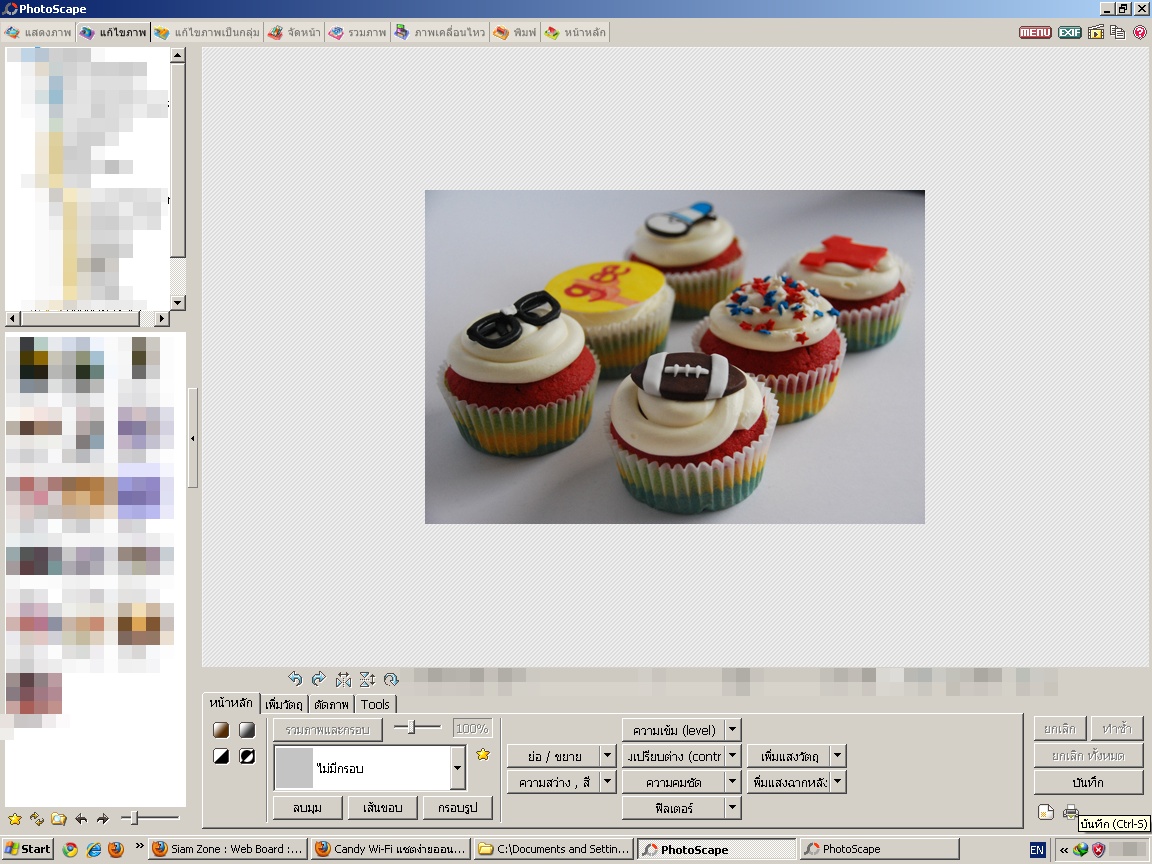This screenshot has height=864, width=1152.
Task: Collapse the left panel with splitter arrow
Action: (192, 438)
